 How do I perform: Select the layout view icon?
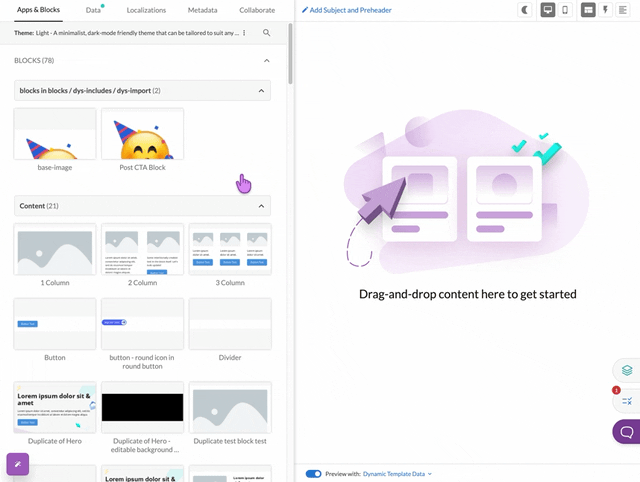[588, 10]
